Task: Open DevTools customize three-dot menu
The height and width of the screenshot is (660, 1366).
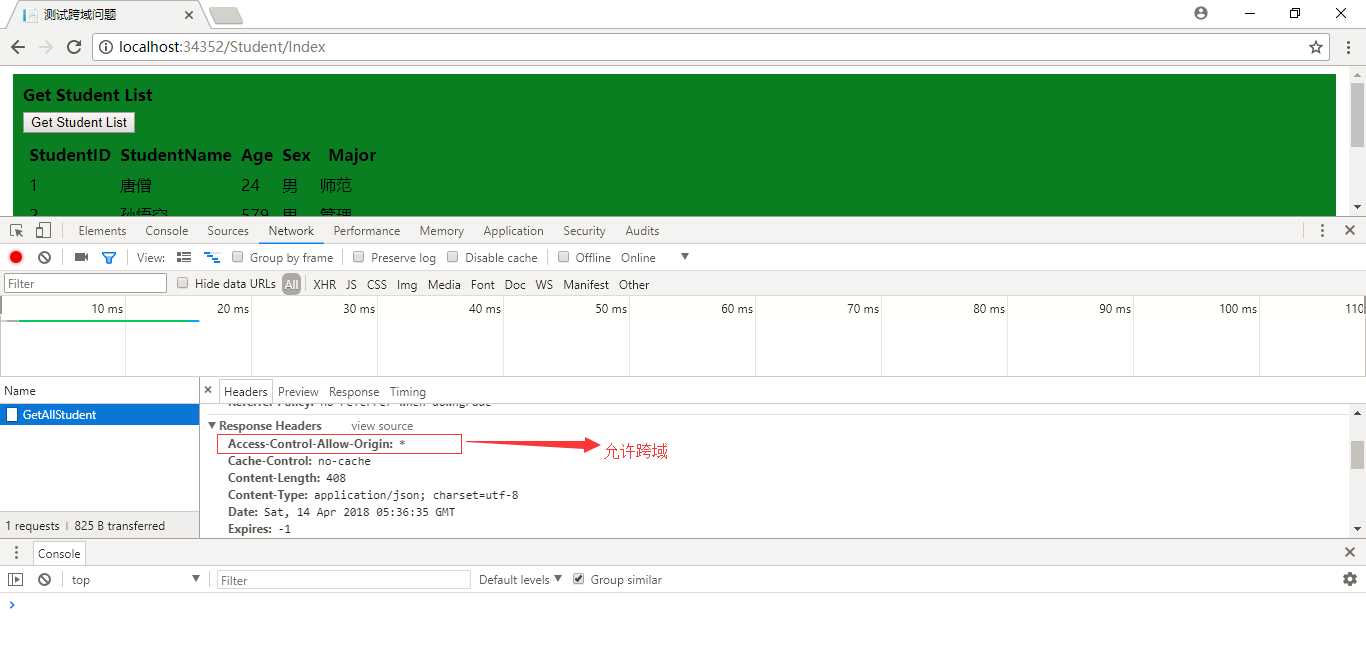Action: [1322, 230]
